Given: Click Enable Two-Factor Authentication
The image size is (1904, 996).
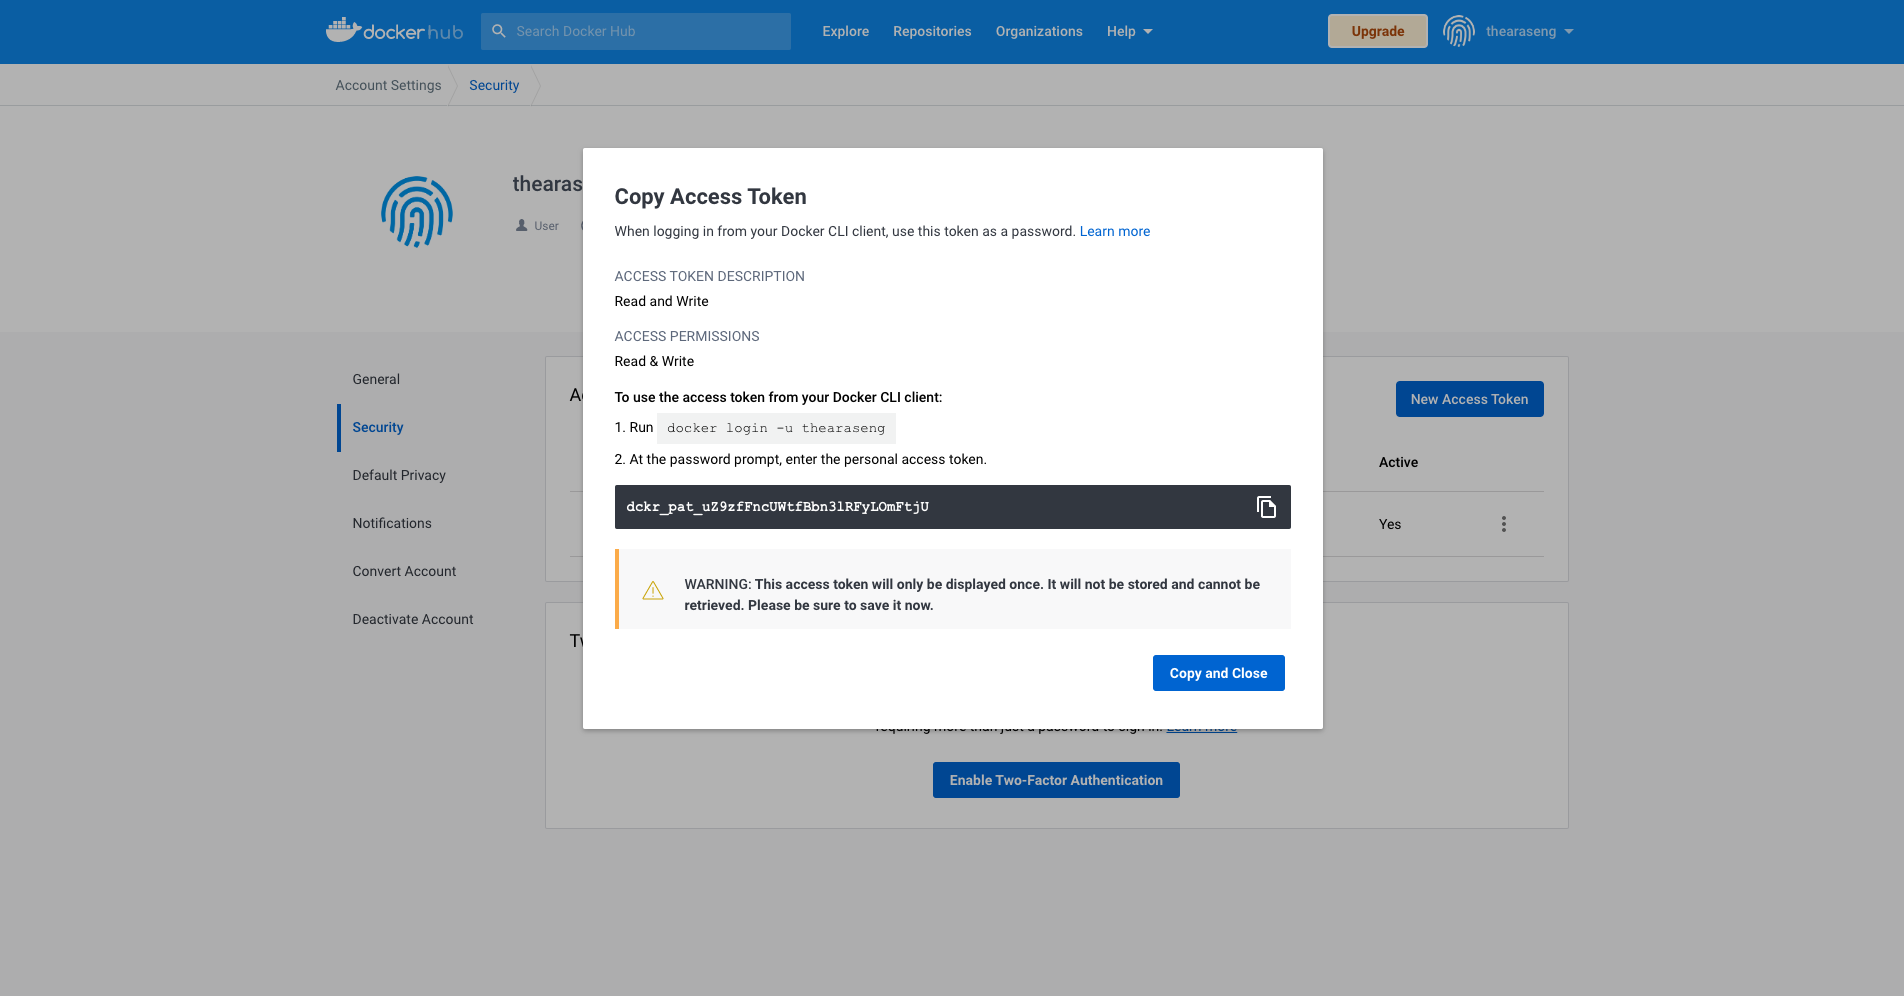Looking at the screenshot, I should 1056,780.
